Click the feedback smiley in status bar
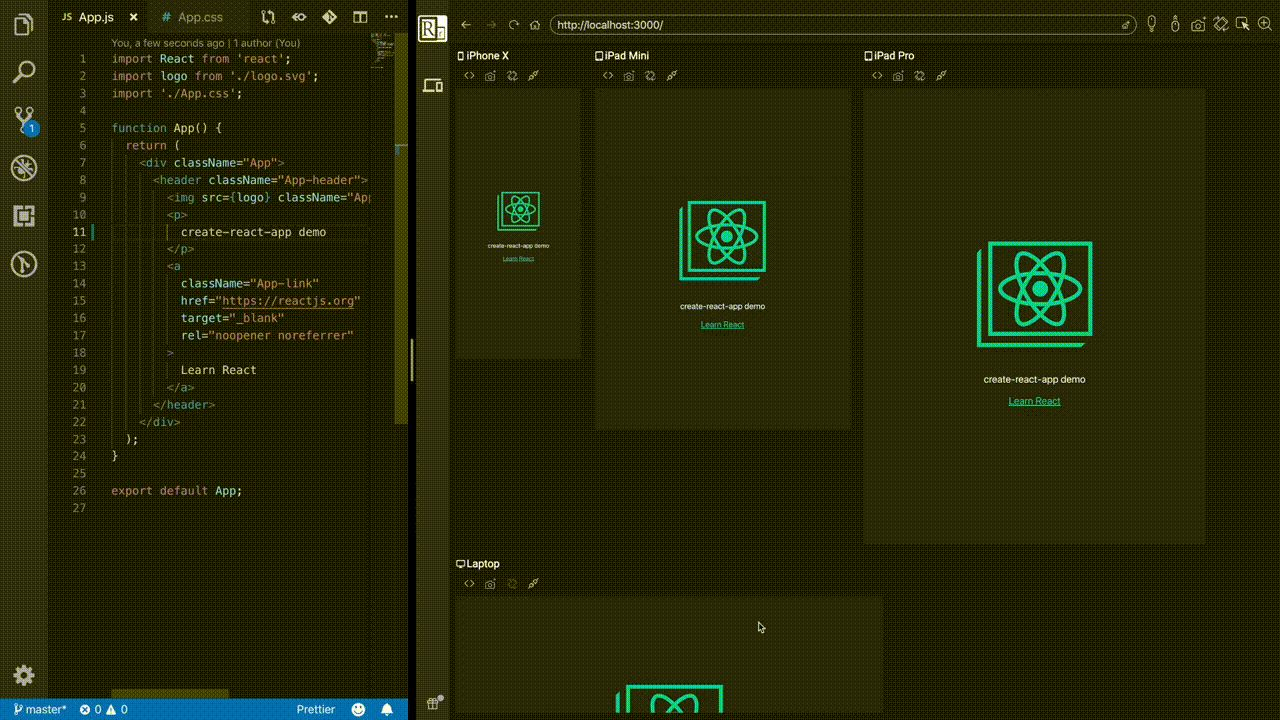This screenshot has width=1280, height=720. [358, 709]
